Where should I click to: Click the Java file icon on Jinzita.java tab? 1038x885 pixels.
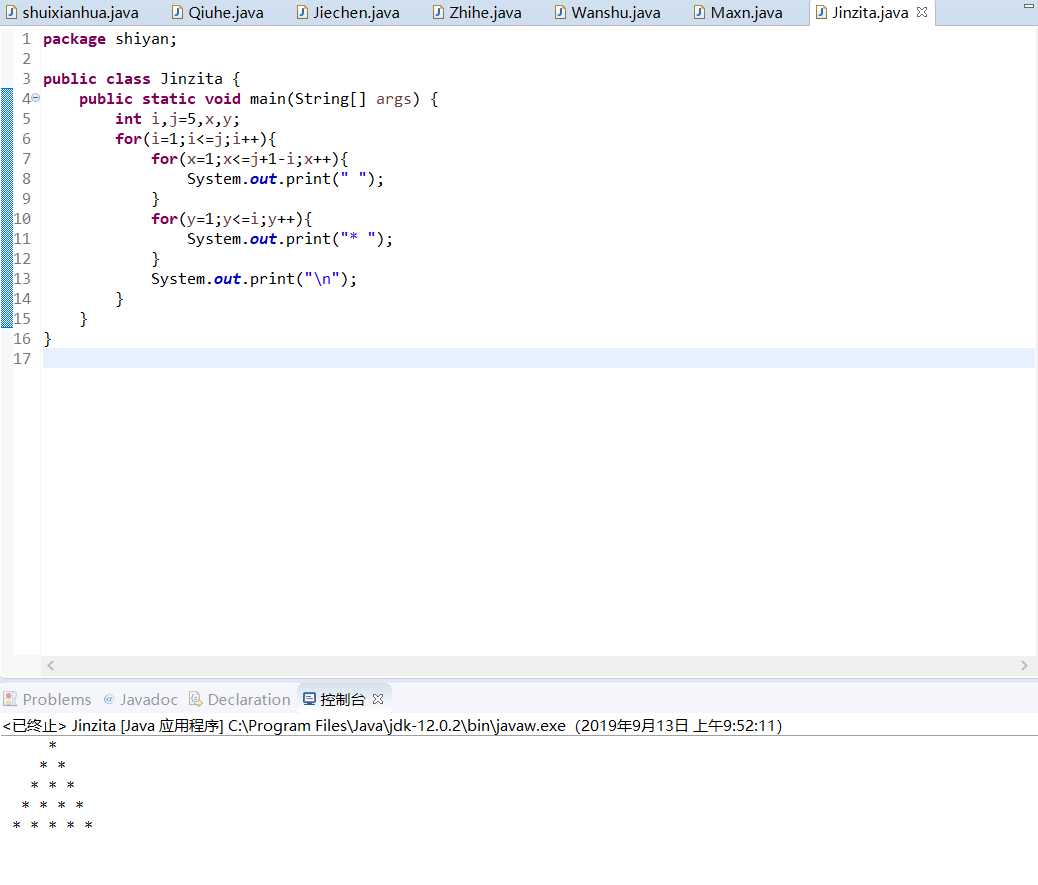pyautogui.click(x=821, y=13)
